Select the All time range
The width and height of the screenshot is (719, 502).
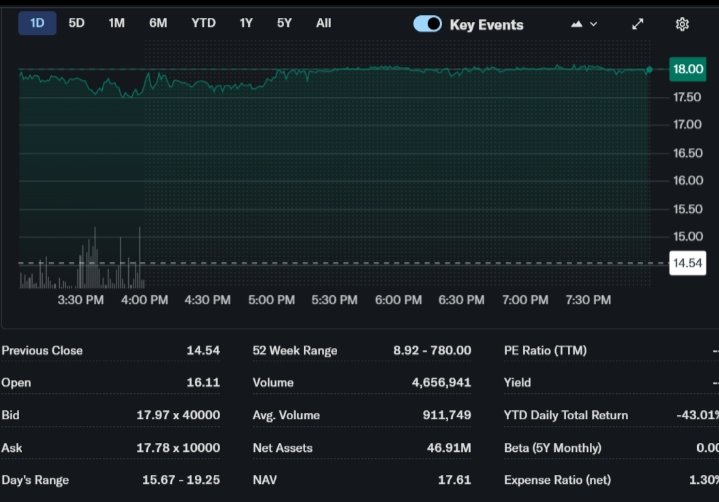pyautogui.click(x=323, y=23)
